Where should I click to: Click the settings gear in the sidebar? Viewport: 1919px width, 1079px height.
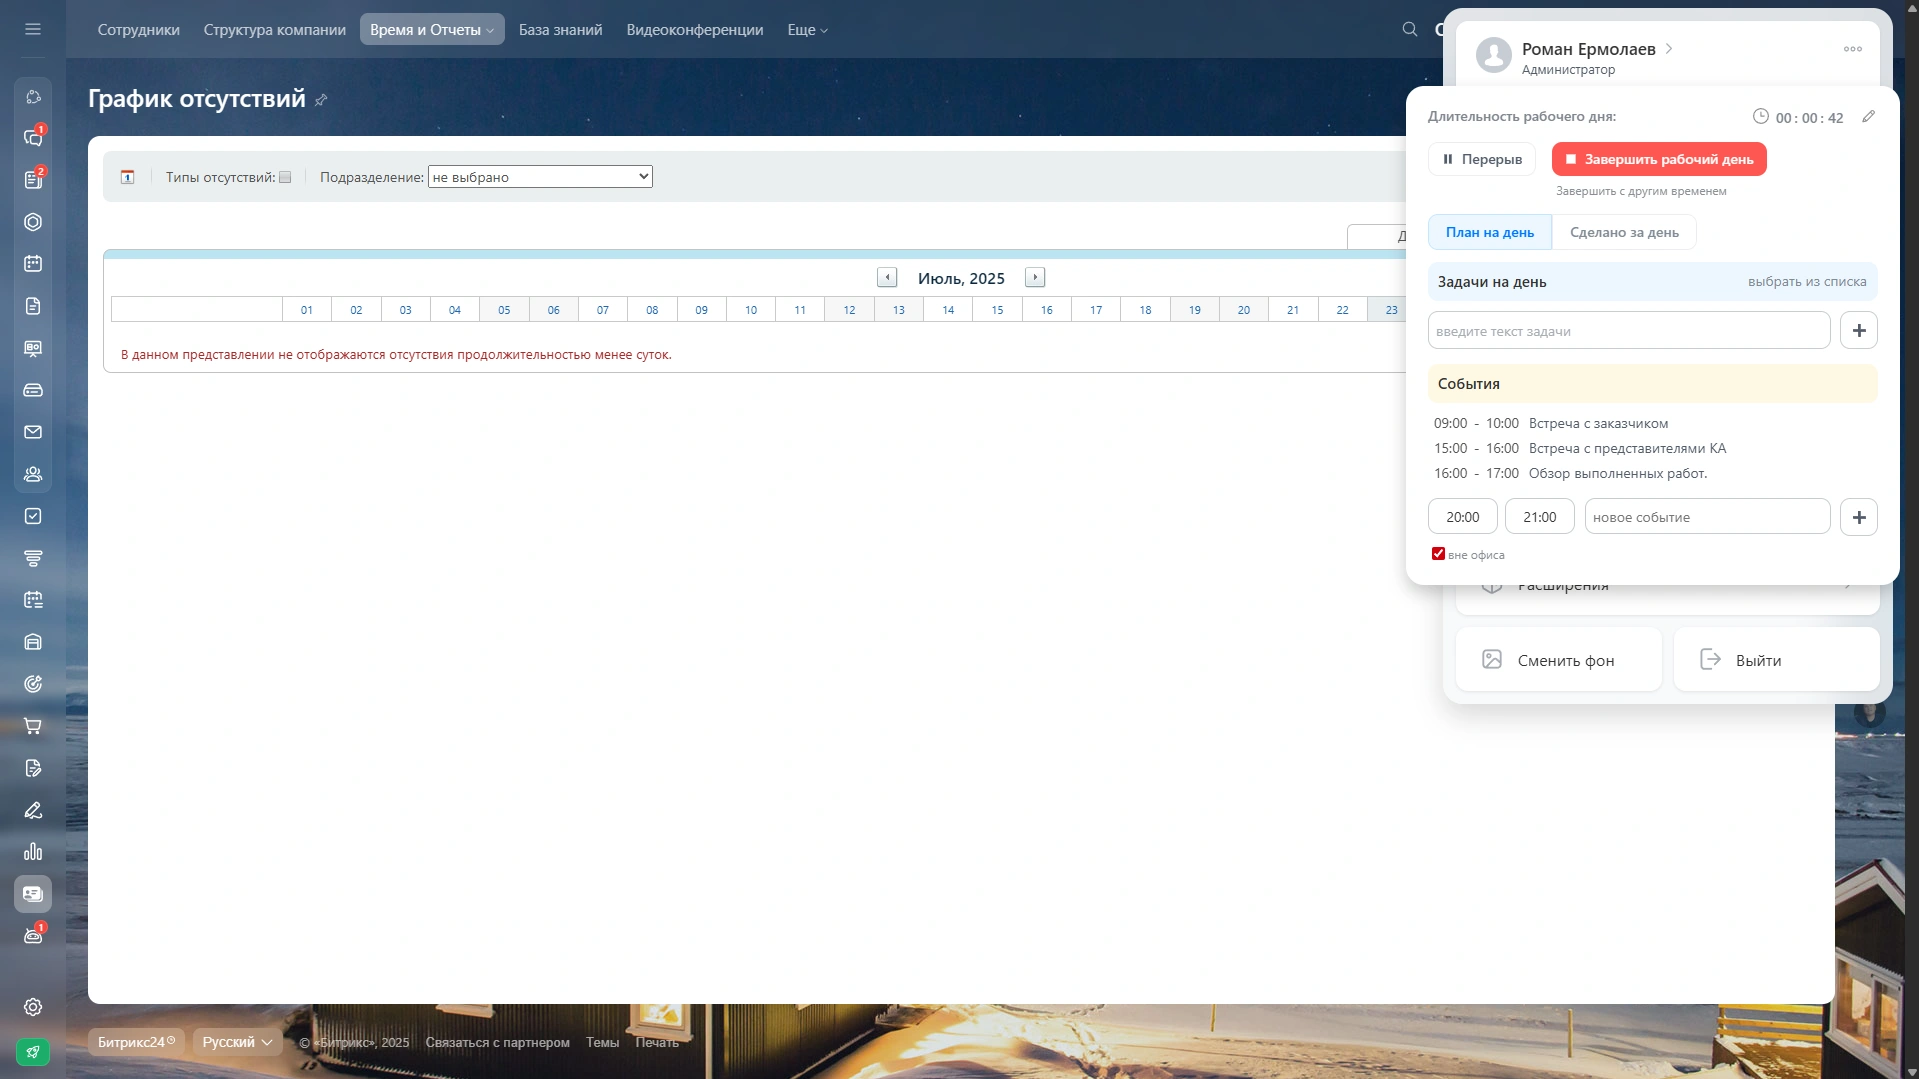(33, 1007)
